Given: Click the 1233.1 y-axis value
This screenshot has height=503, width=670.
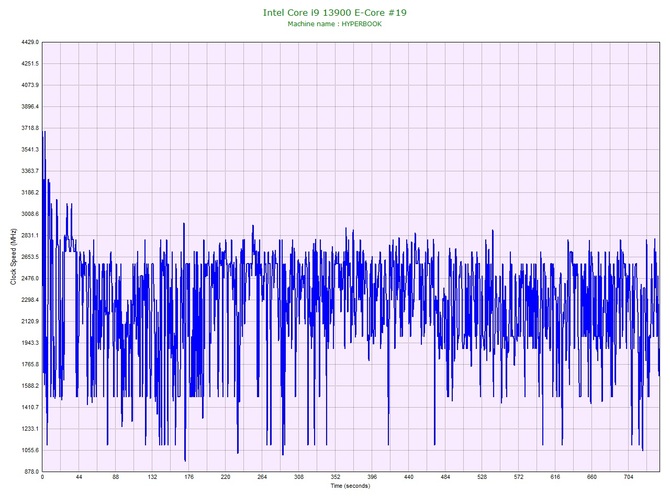Looking at the screenshot, I should pos(30,429).
